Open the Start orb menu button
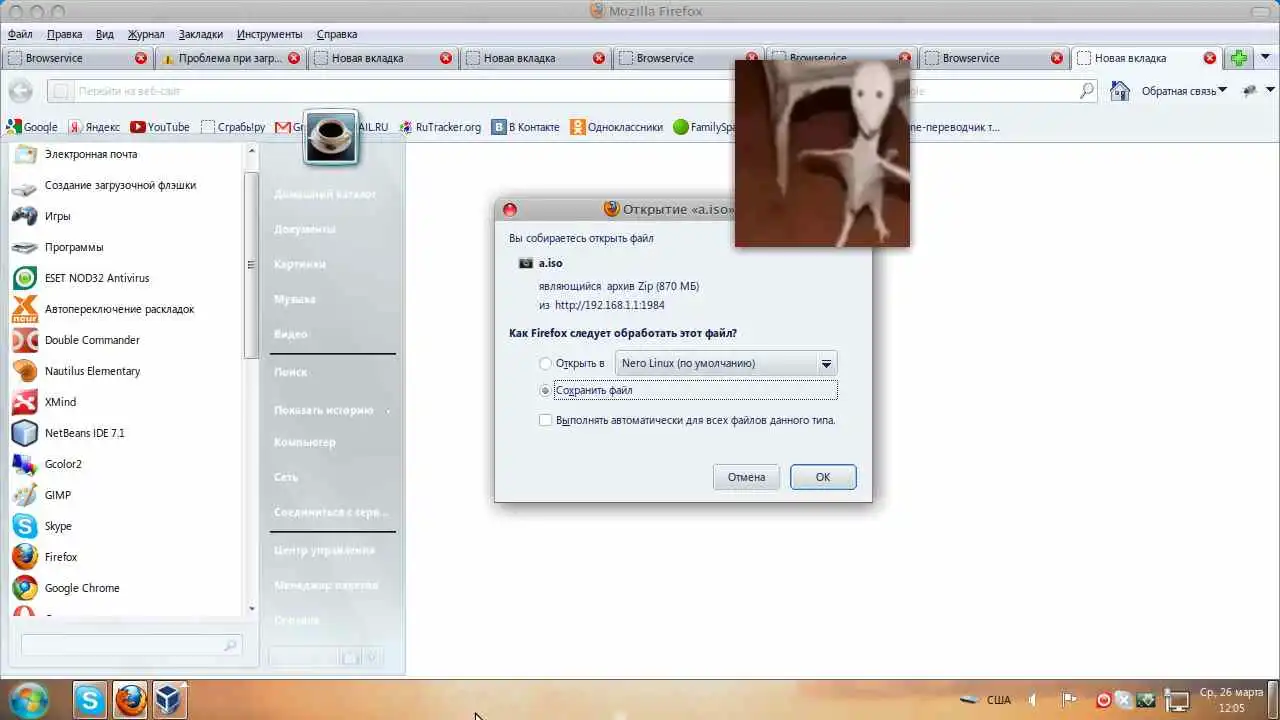Image resolution: width=1280 pixels, height=720 pixels. [x=27, y=700]
